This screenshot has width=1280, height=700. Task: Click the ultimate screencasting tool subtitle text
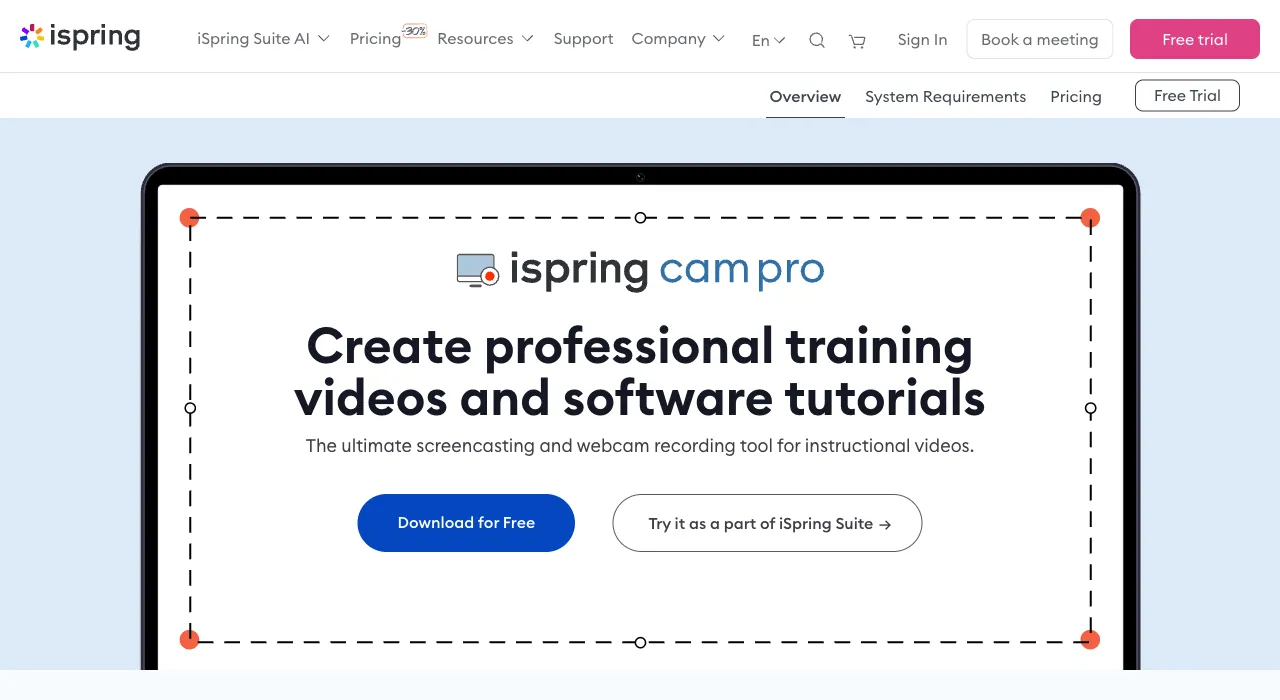(x=640, y=446)
